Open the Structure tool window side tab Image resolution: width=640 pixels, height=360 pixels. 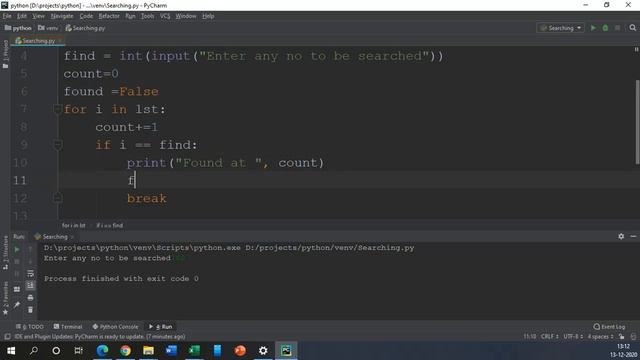coord(5,253)
